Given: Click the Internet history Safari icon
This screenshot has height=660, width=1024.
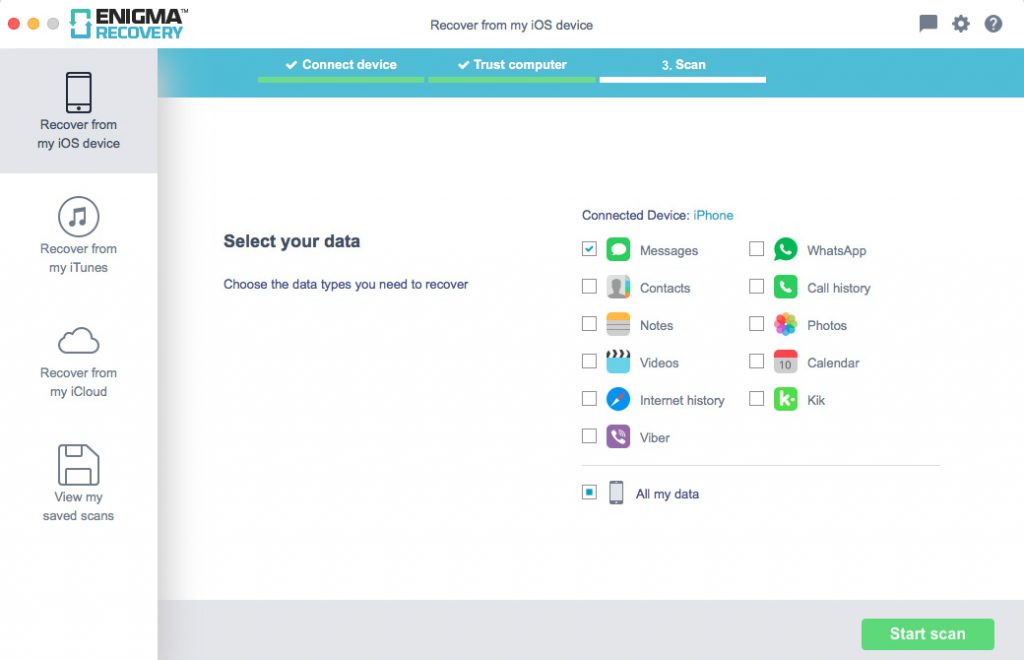Looking at the screenshot, I should point(618,400).
